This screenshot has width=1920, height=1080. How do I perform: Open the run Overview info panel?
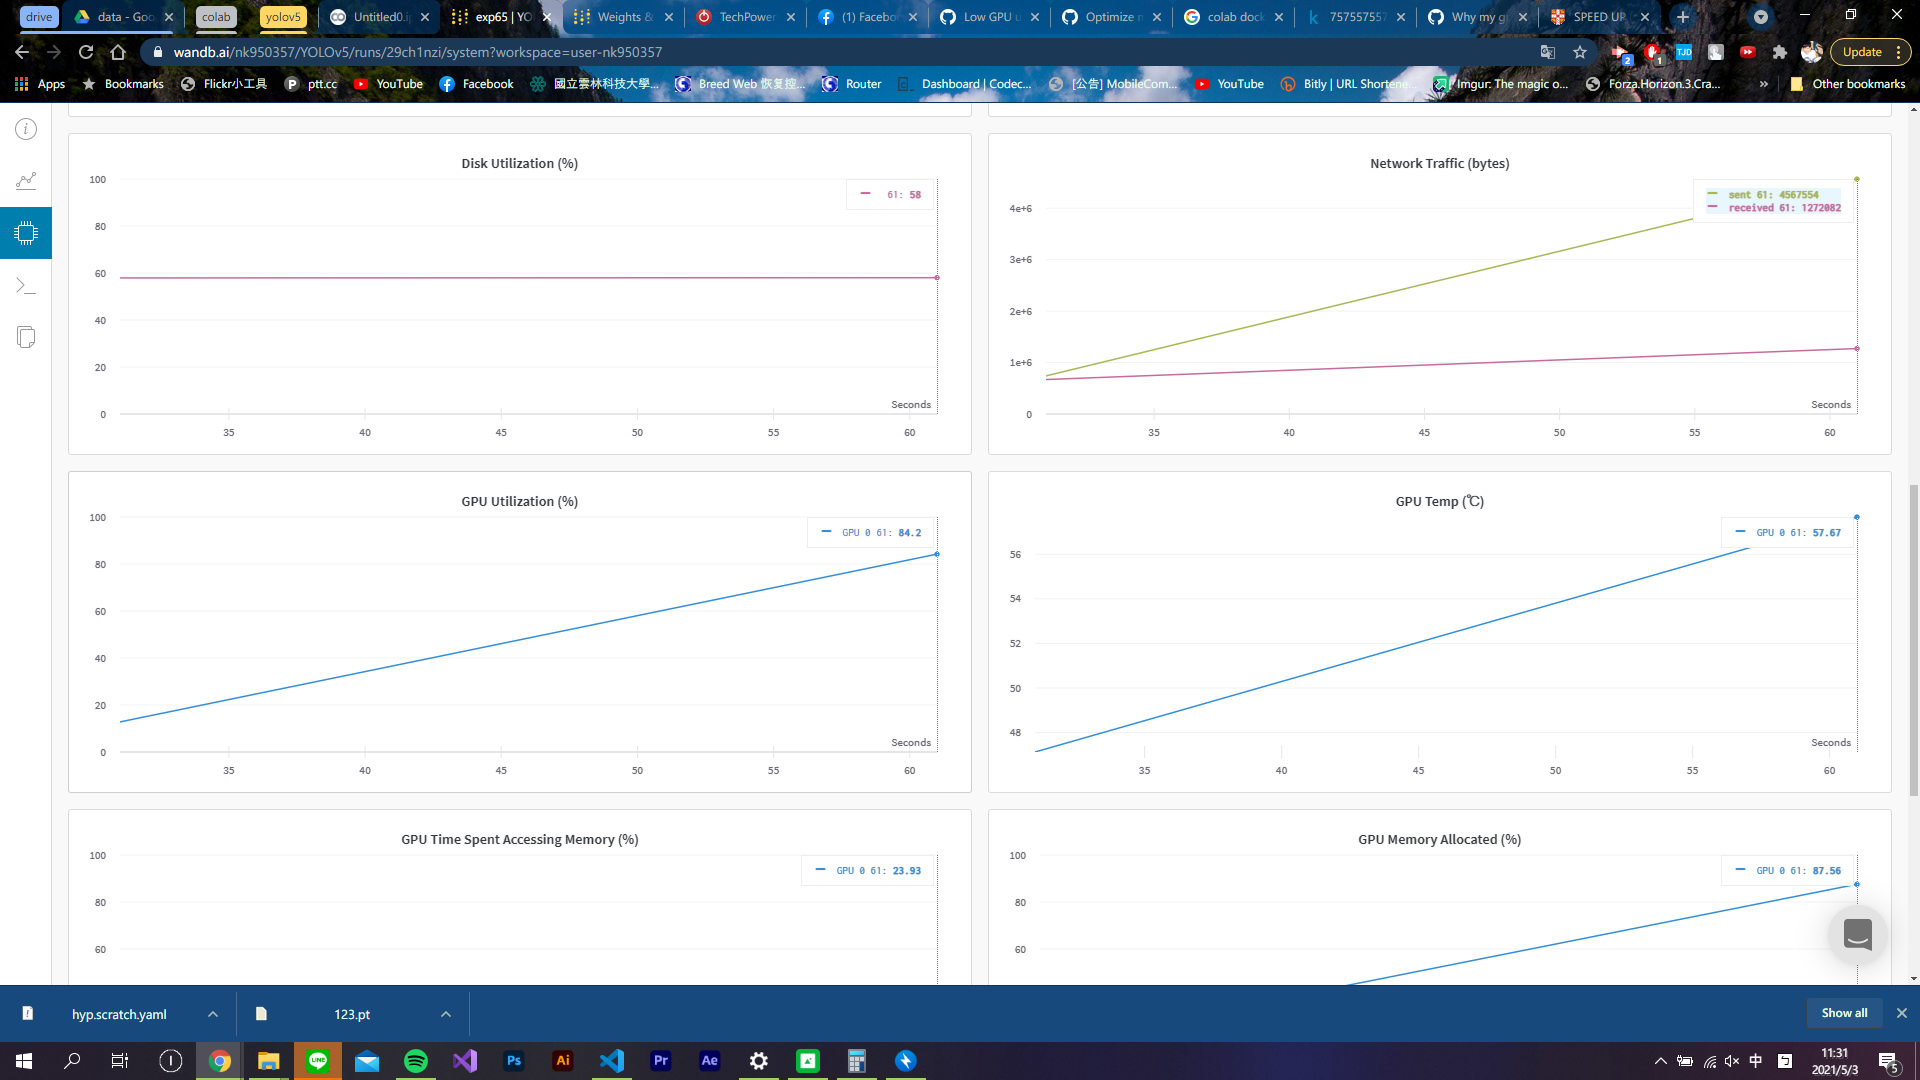[26, 129]
